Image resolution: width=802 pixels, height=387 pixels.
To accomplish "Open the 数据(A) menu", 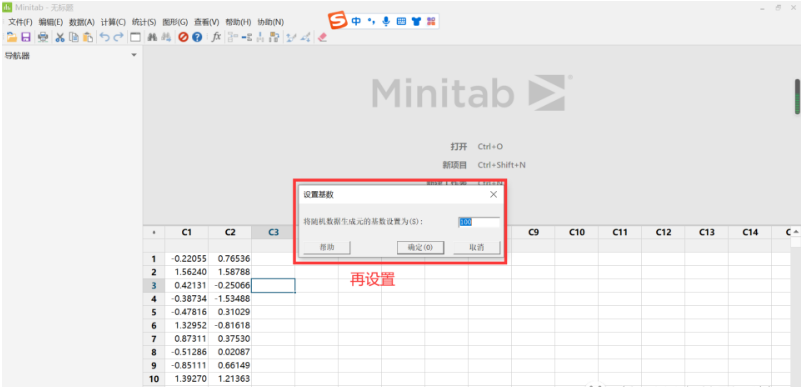I will pyautogui.click(x=82, y=22).
